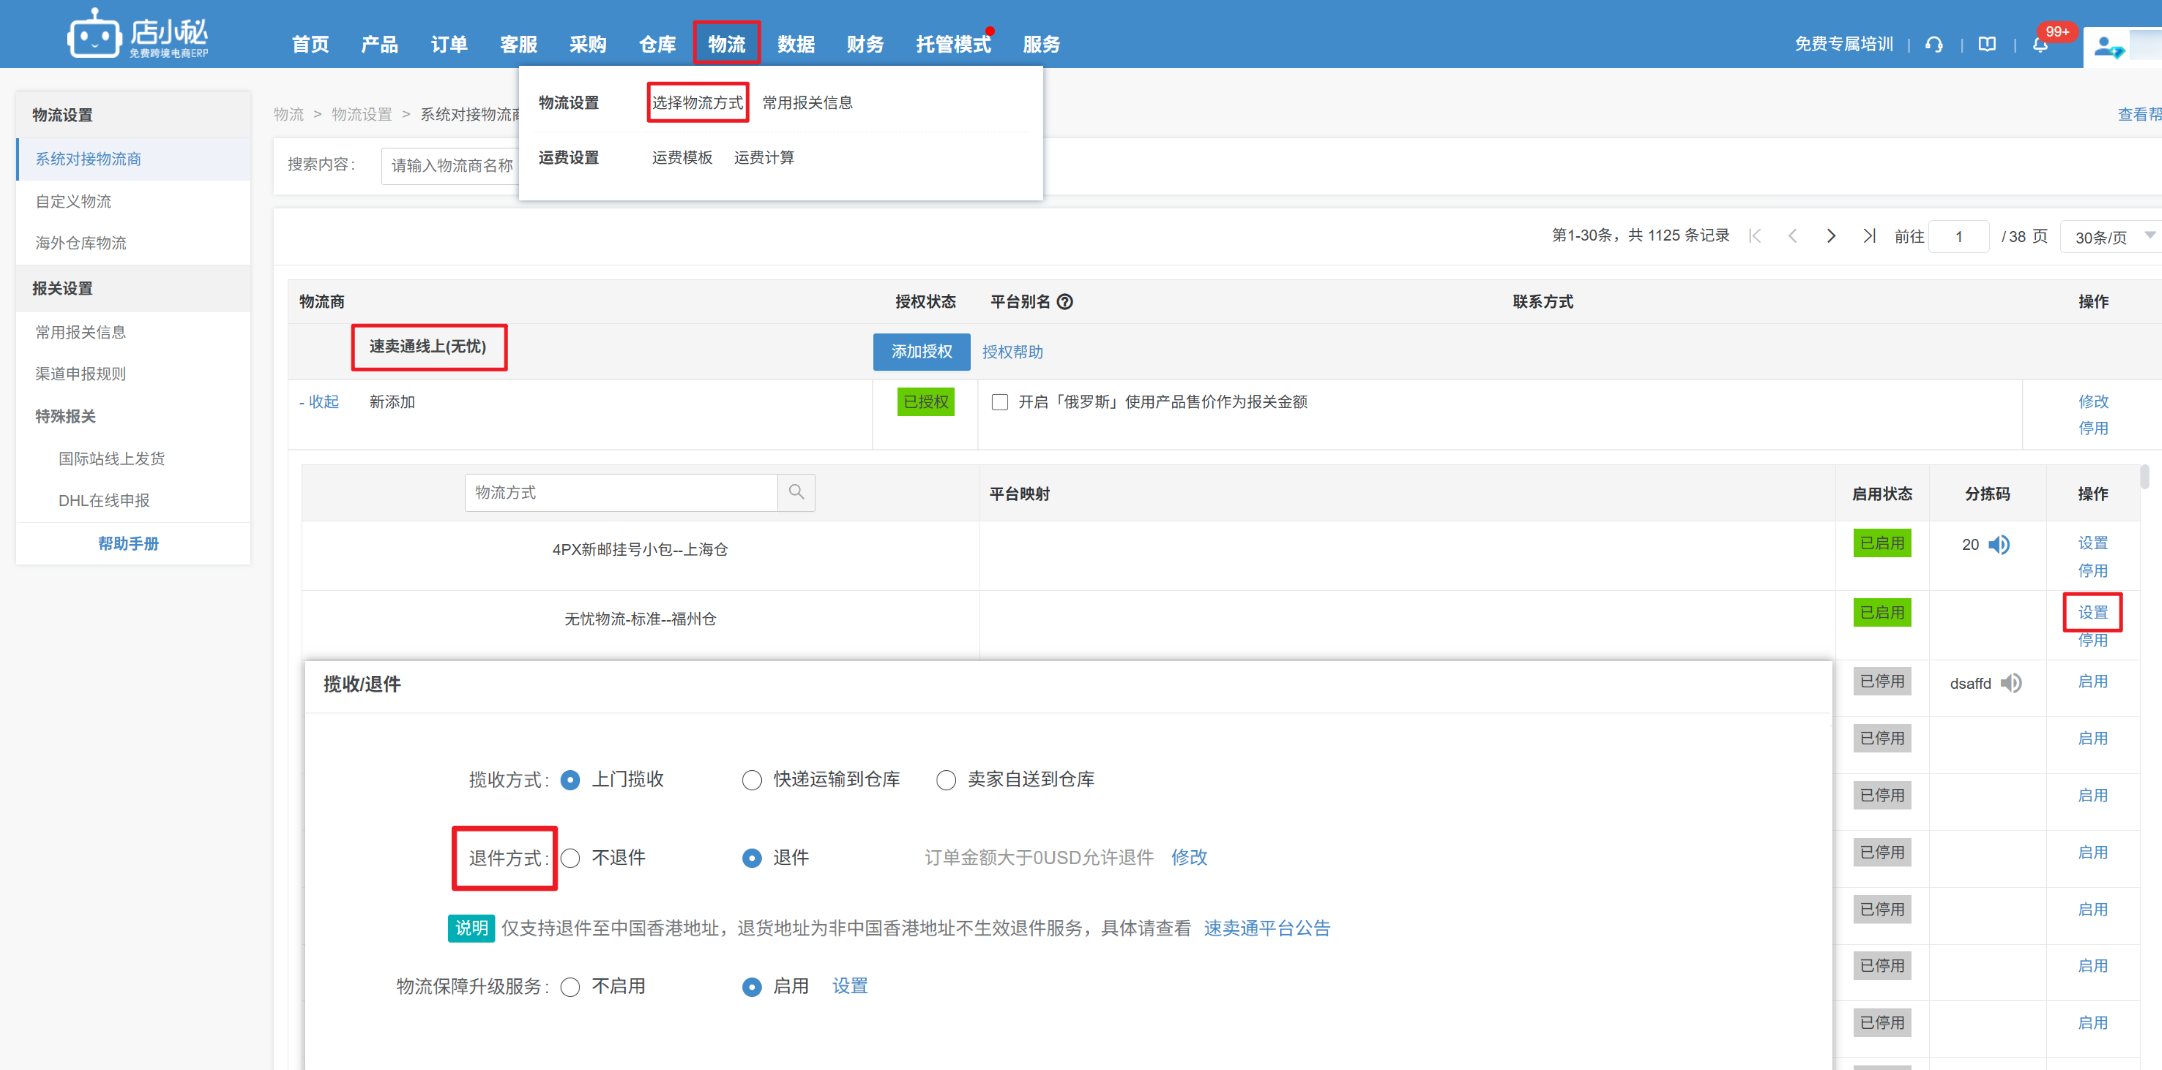Open the 30条/页 page size dropdown
The width and height of the screenshot is (2162, 1070).
pyautogui.click(x=2112, y=237)
